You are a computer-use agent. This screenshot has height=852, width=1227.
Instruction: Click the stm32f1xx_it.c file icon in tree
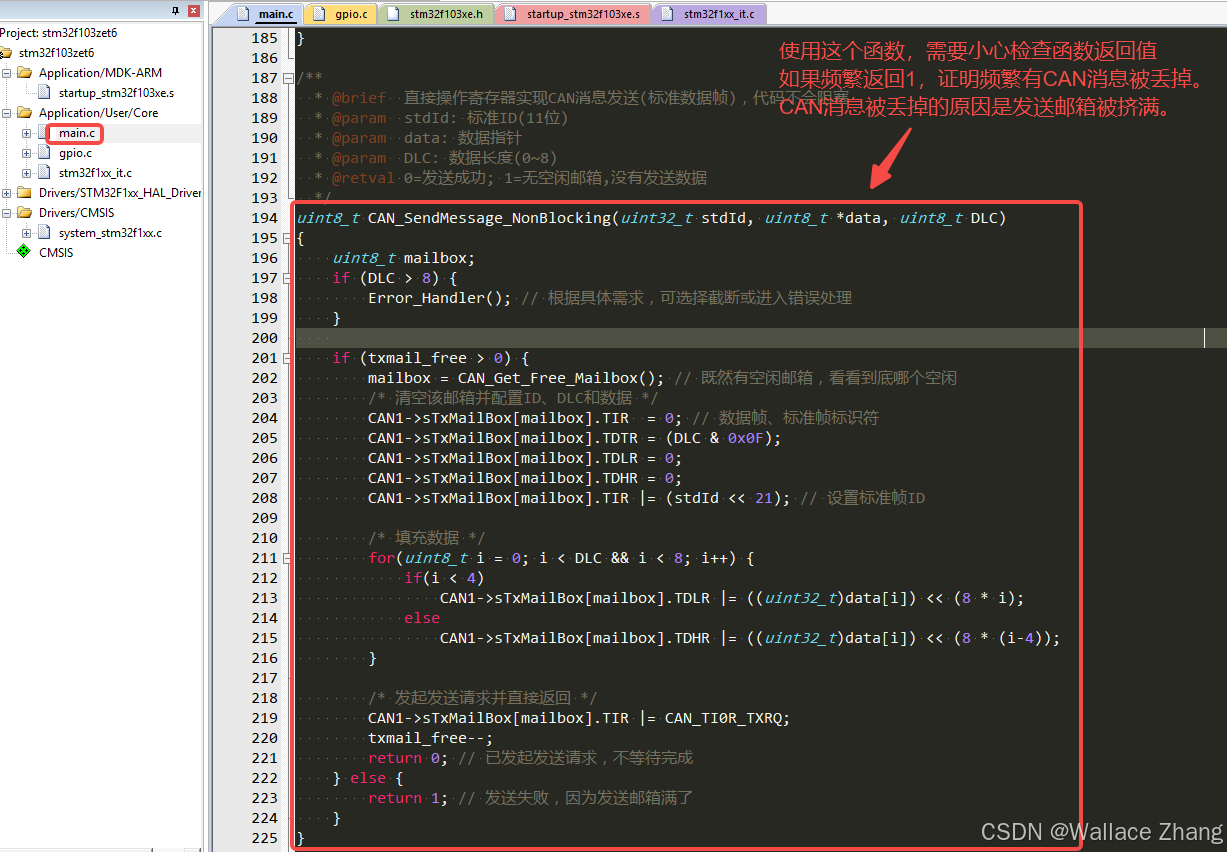point(44,173)
